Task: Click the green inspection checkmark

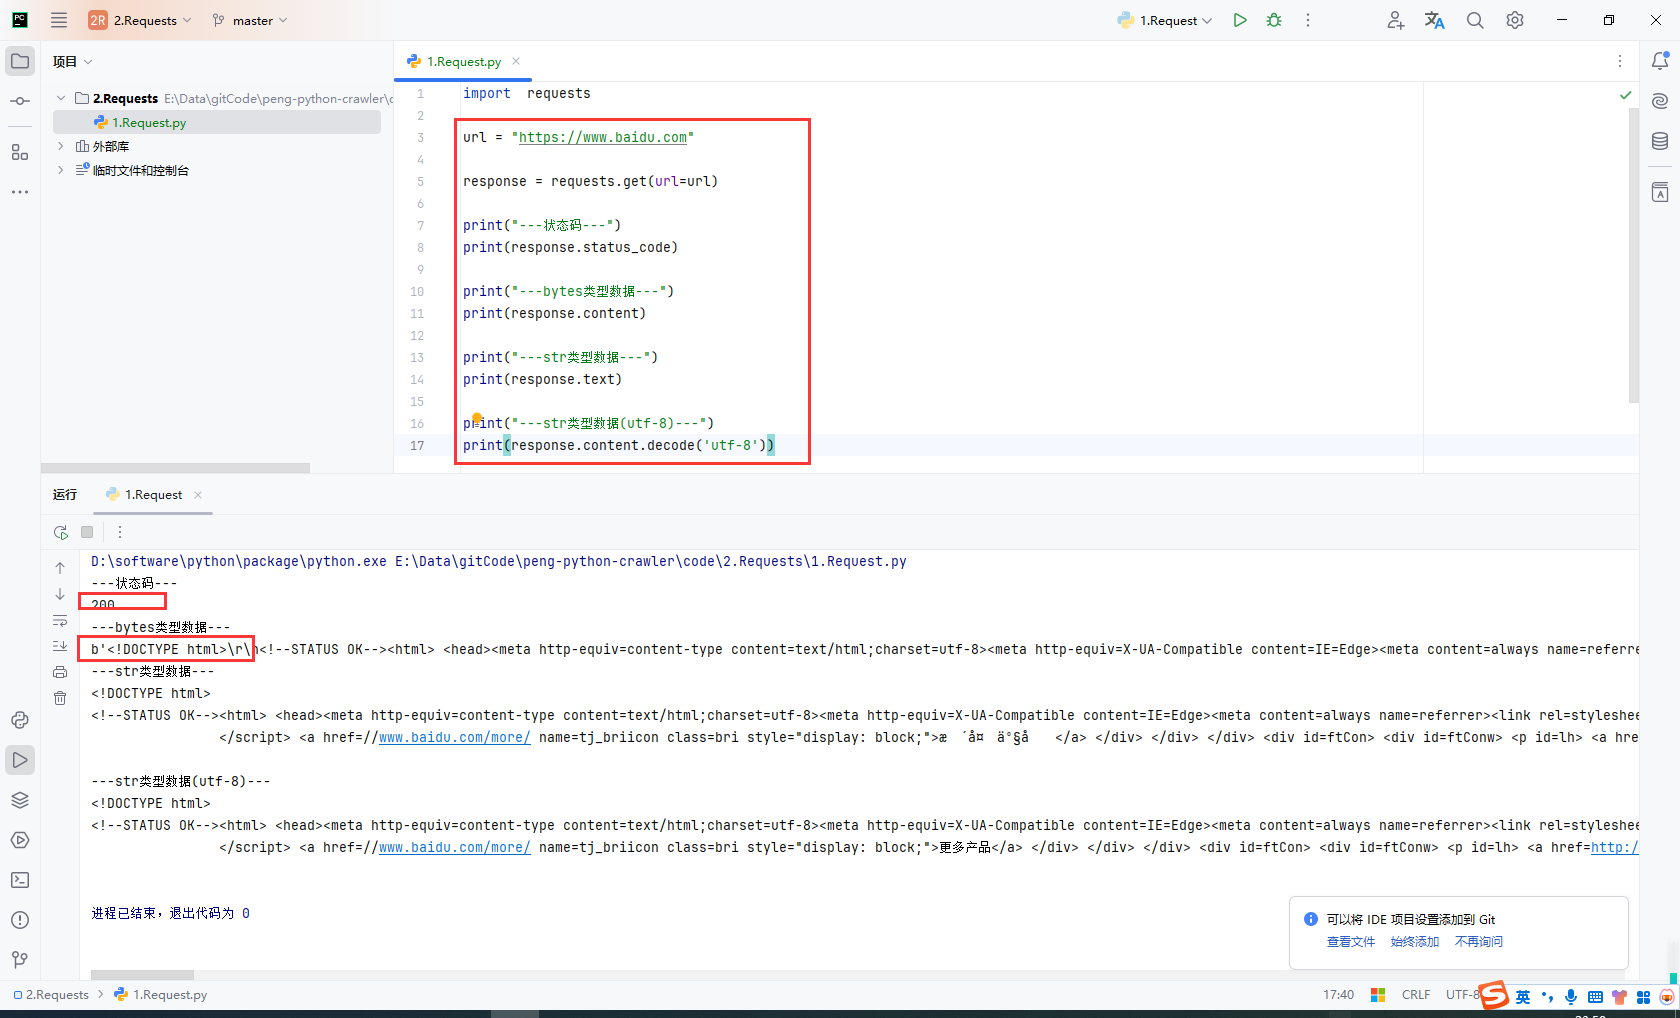Action: point(1626,95)
